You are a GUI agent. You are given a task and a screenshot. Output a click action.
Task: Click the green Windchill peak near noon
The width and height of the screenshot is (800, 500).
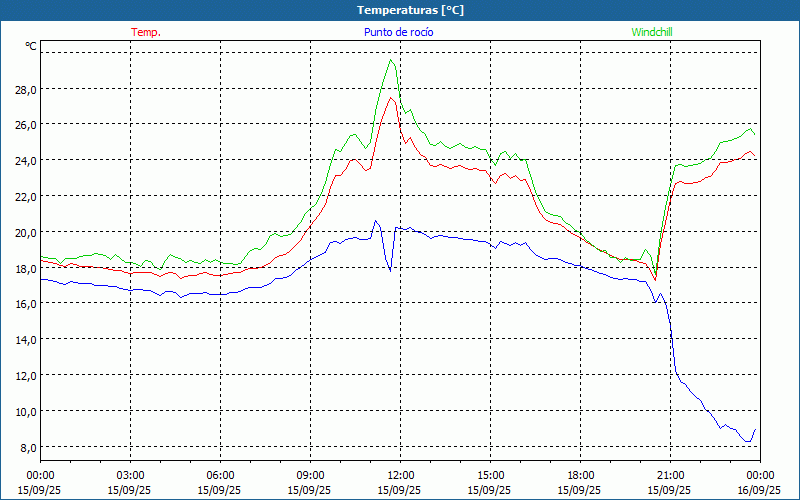click(391, 60)
